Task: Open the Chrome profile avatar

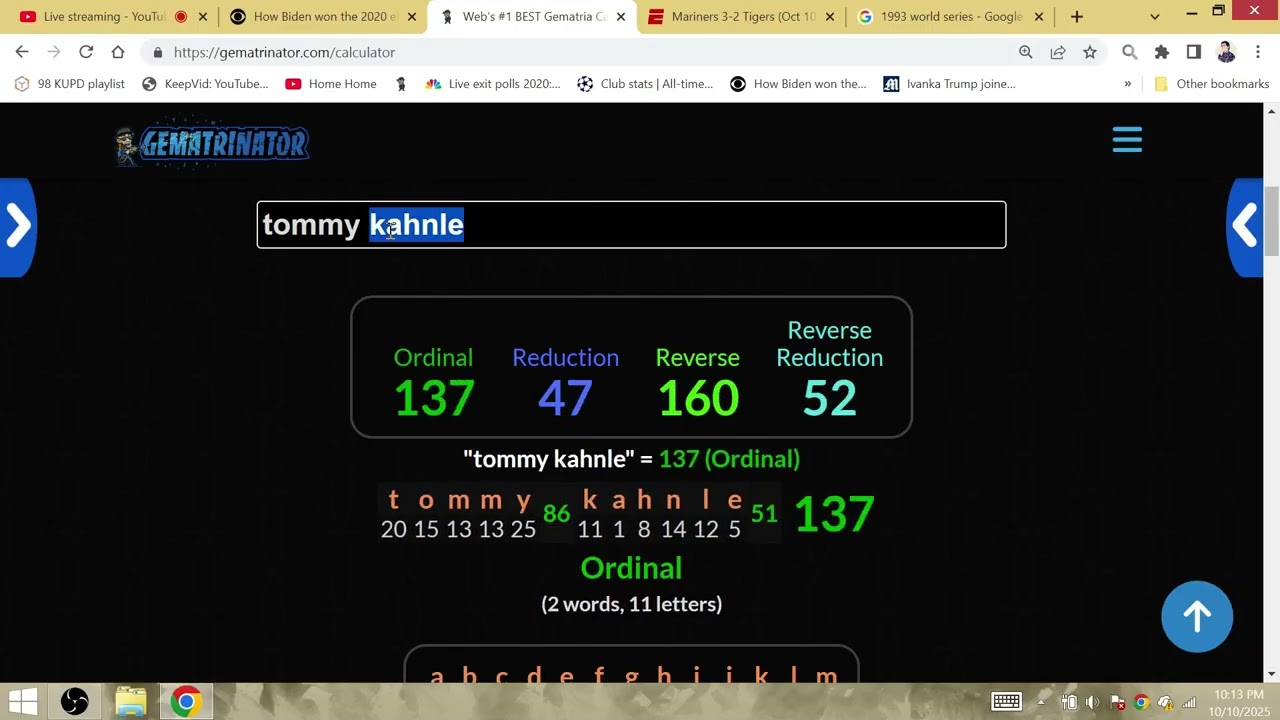Action: (1226, 52)
